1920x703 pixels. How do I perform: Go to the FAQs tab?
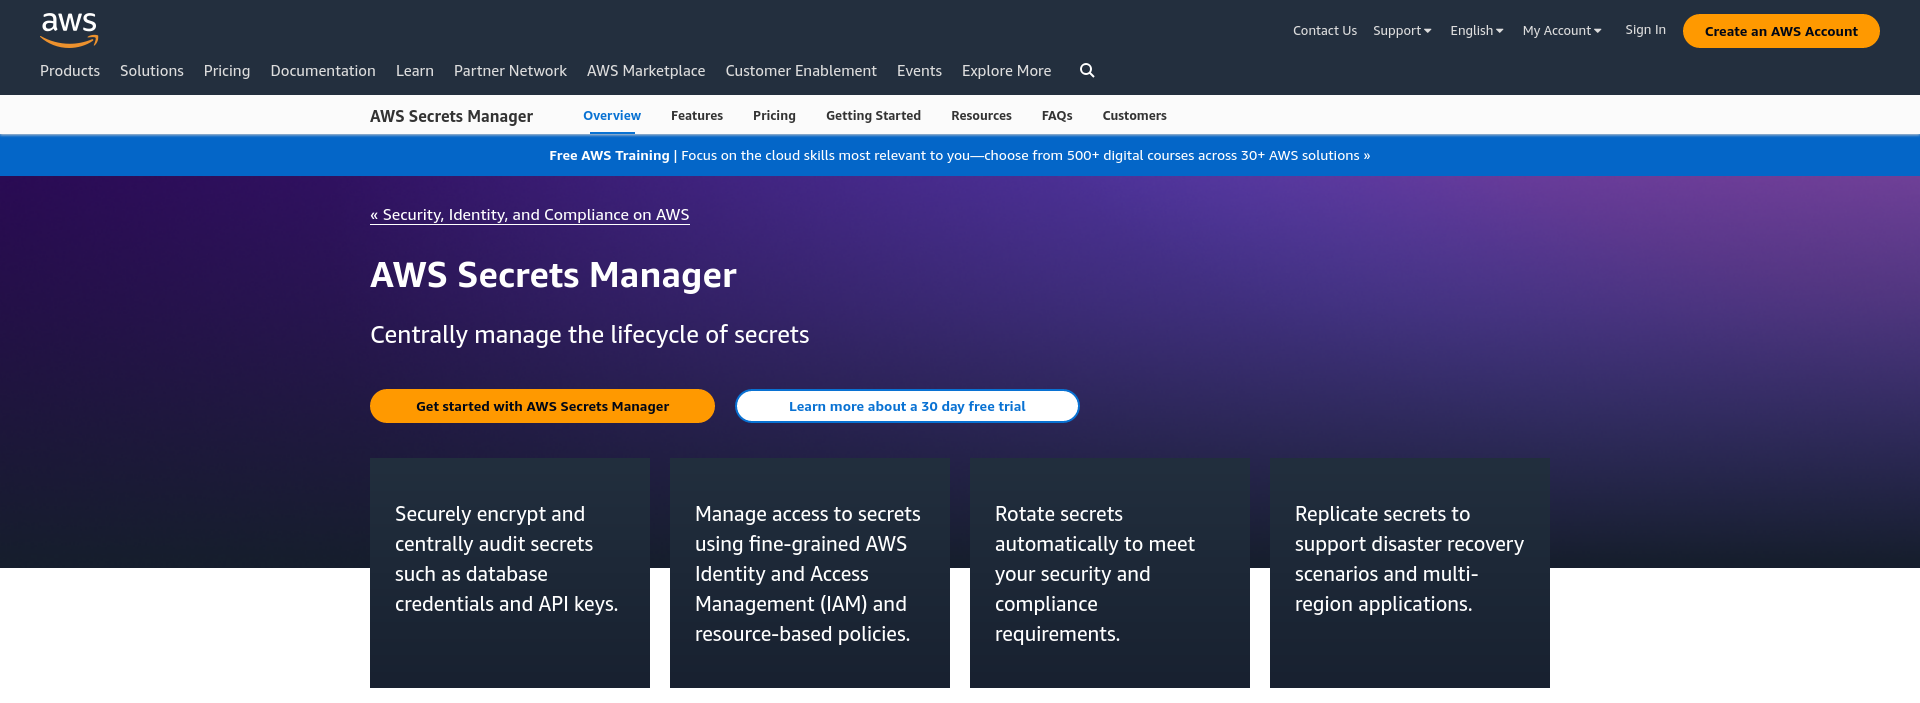[1057, 116]
